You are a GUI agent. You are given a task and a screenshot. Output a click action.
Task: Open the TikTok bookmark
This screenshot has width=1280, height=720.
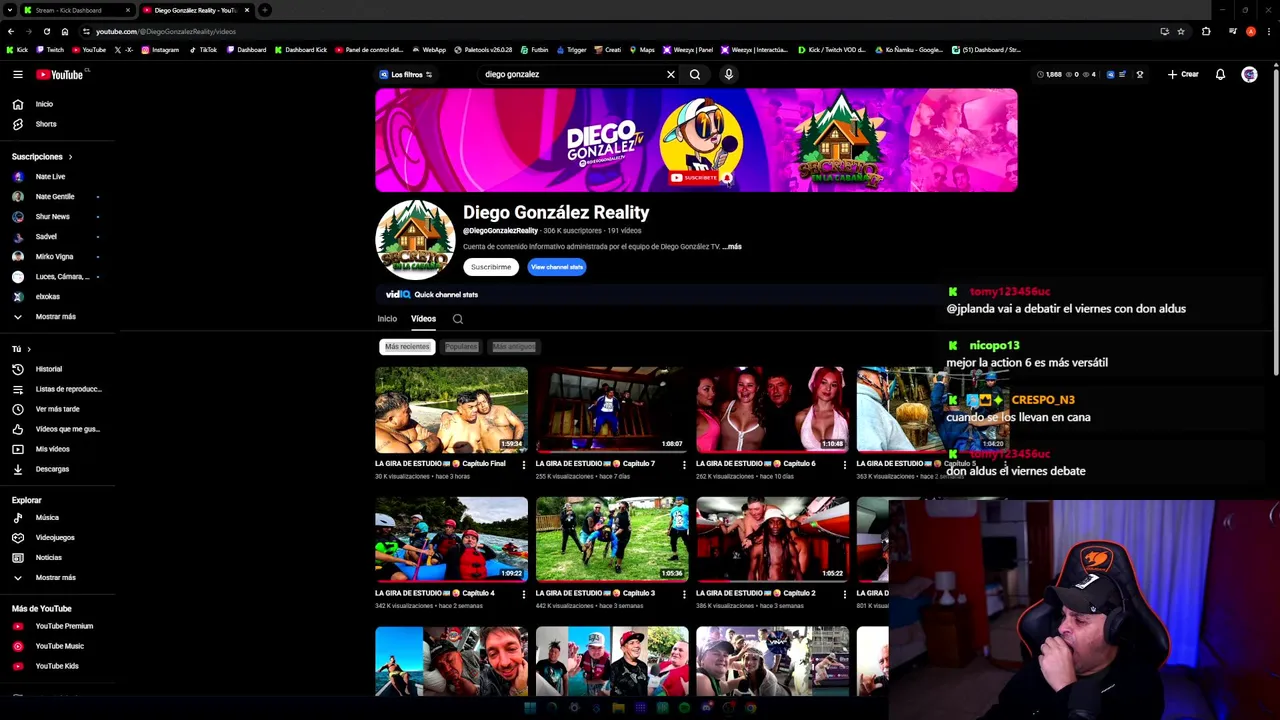tap(203, 49)
